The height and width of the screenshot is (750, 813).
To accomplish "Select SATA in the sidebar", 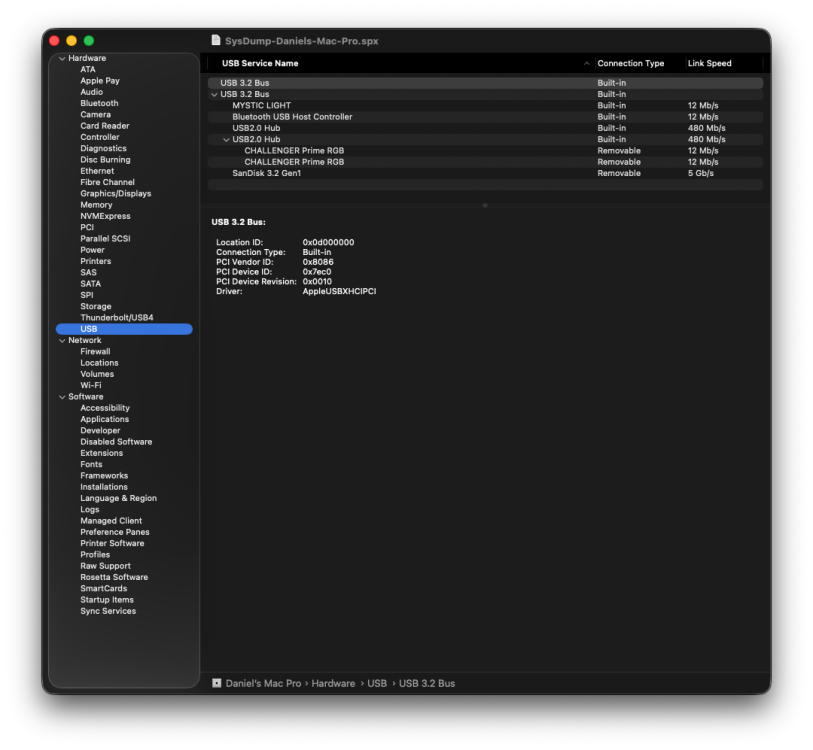I will point(90,284).
